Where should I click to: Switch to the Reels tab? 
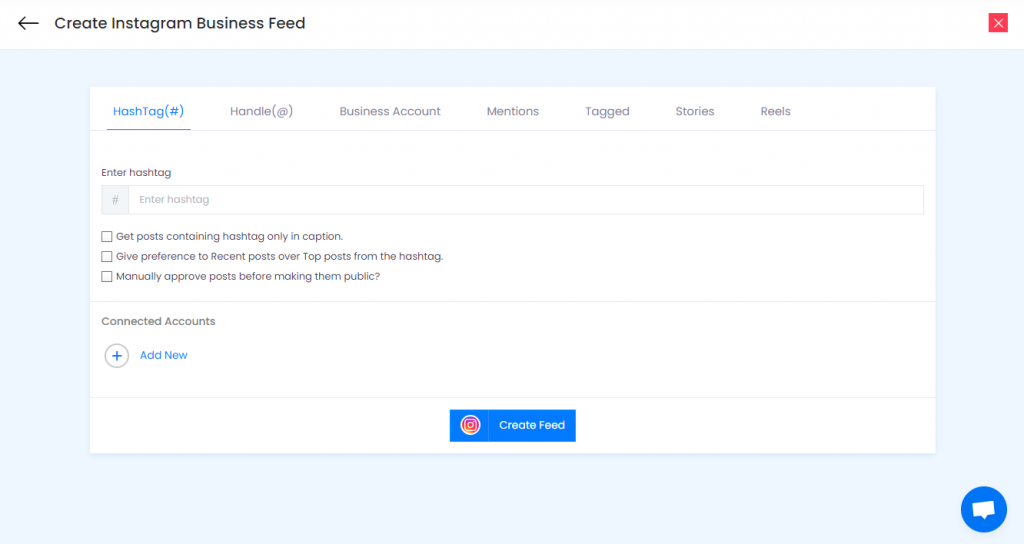tap(775, 111)
